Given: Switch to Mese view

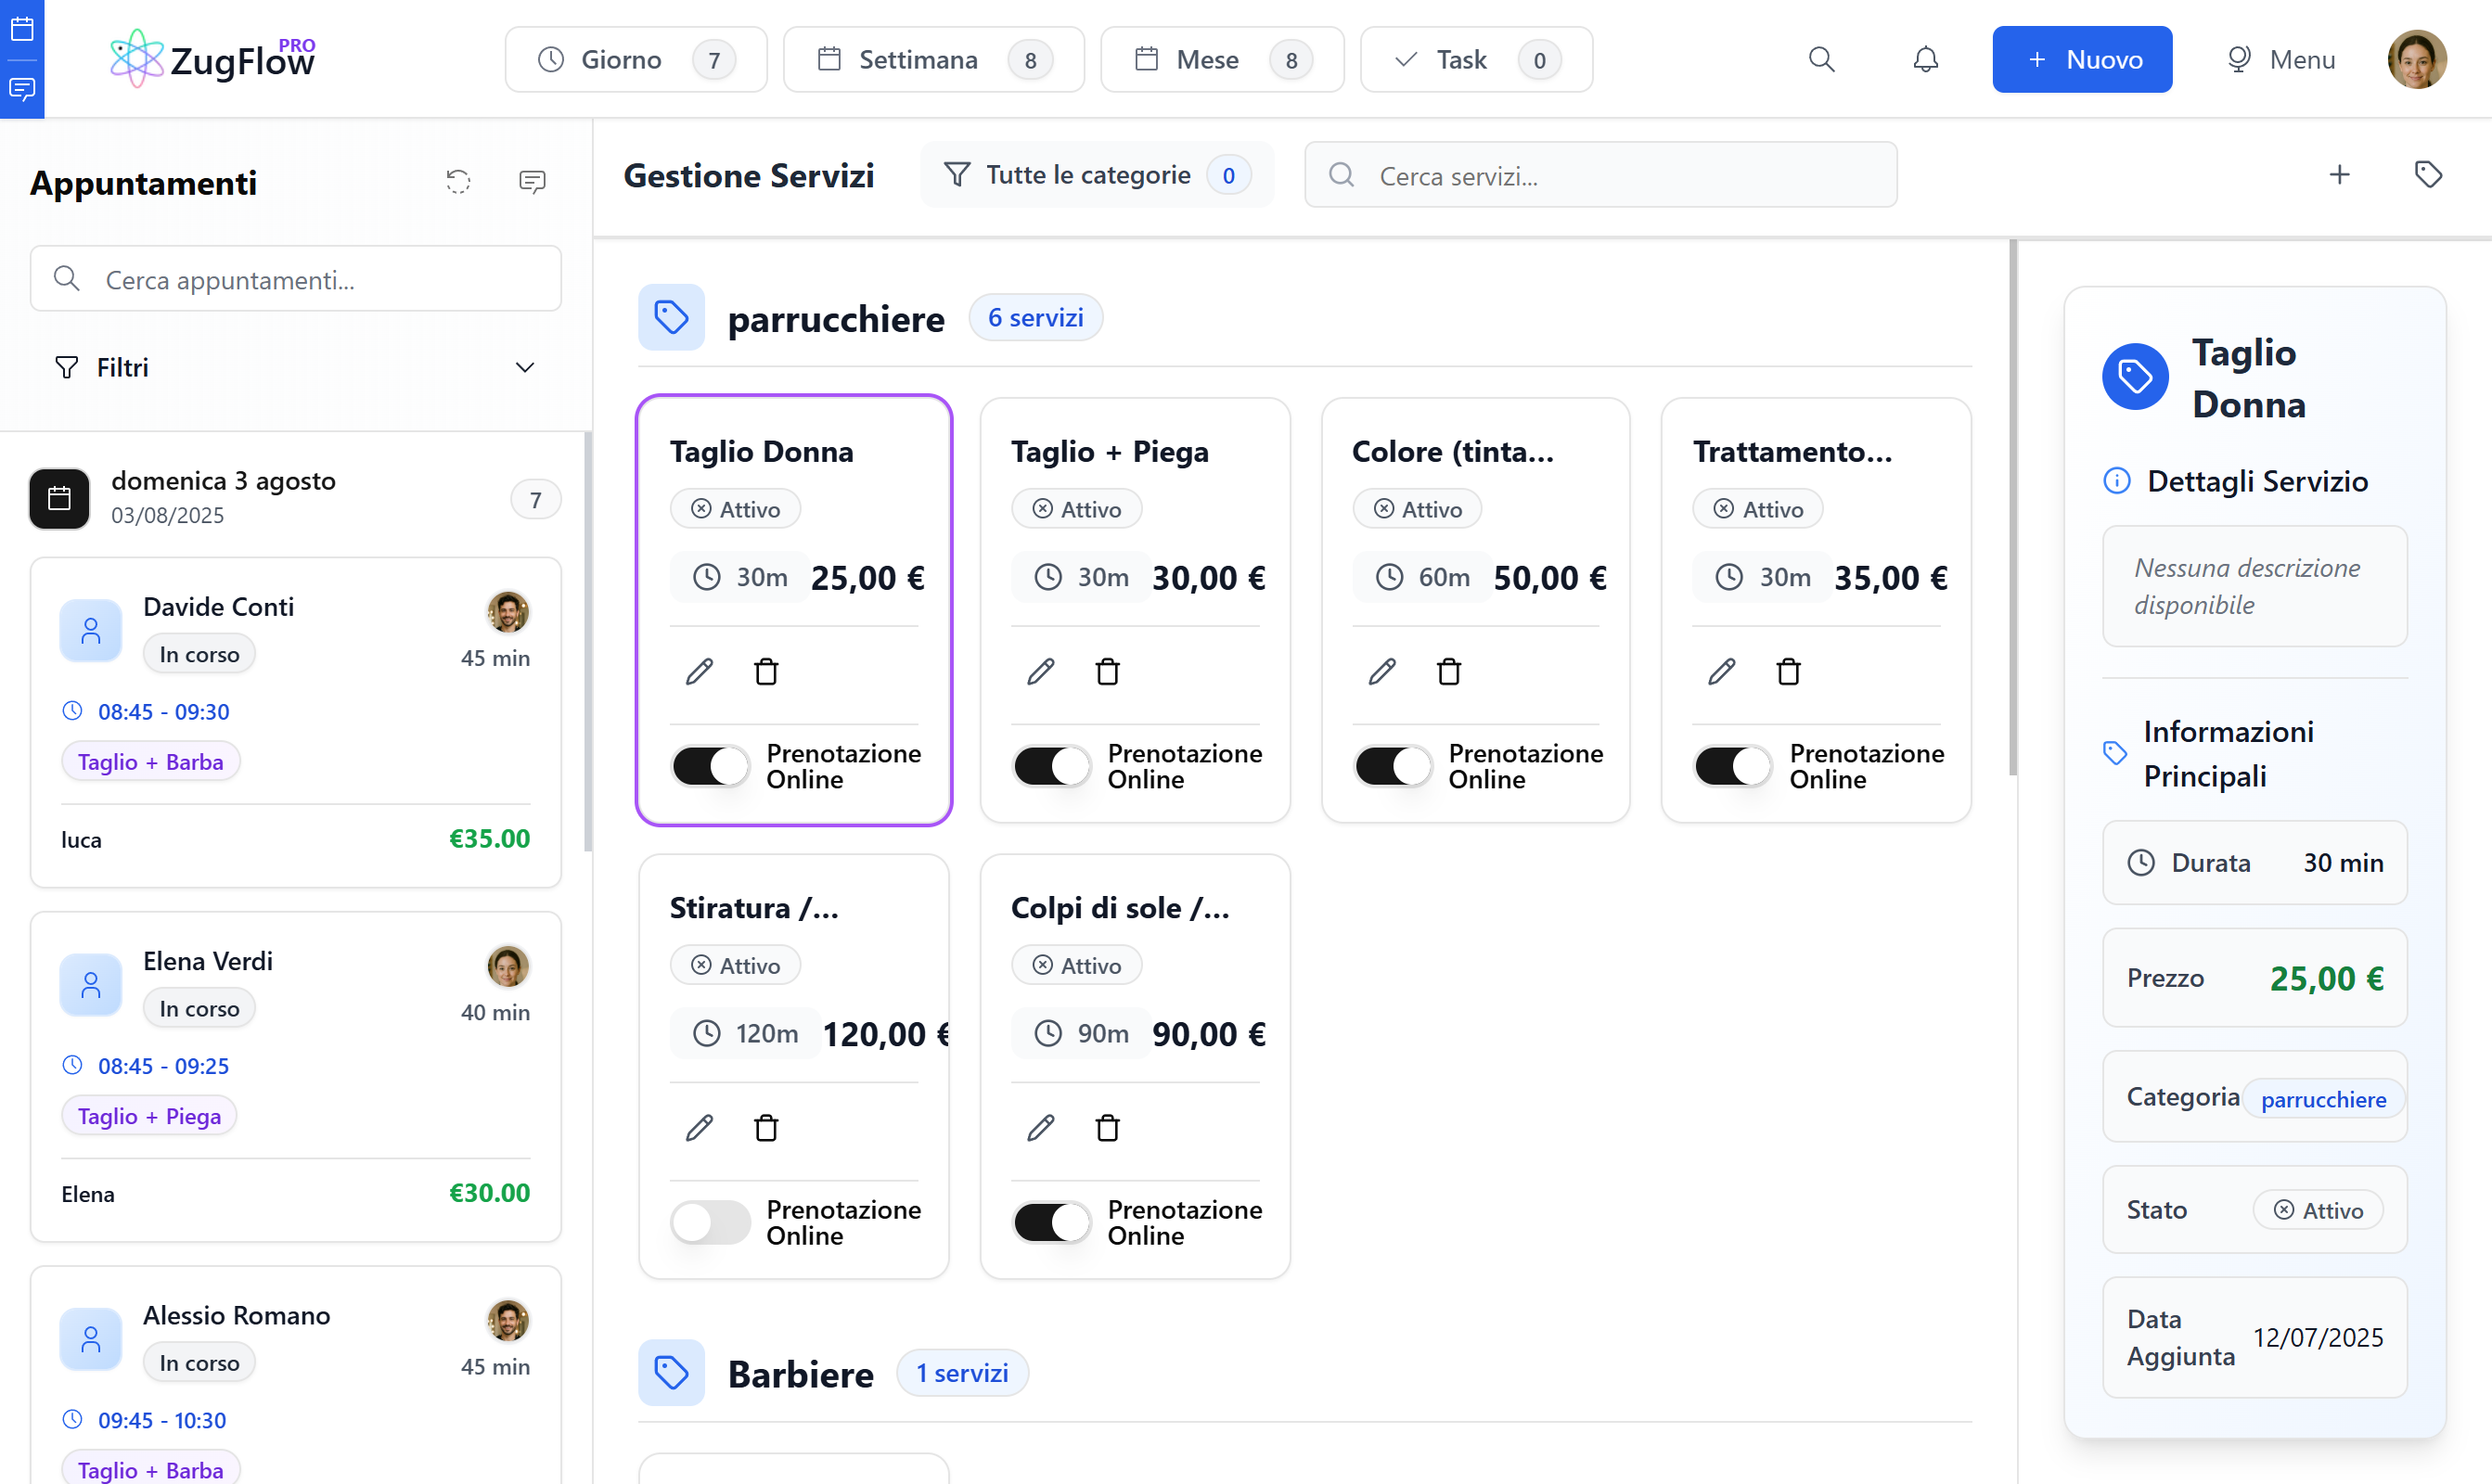Looking at the screenshot, I should [1222, 59].
